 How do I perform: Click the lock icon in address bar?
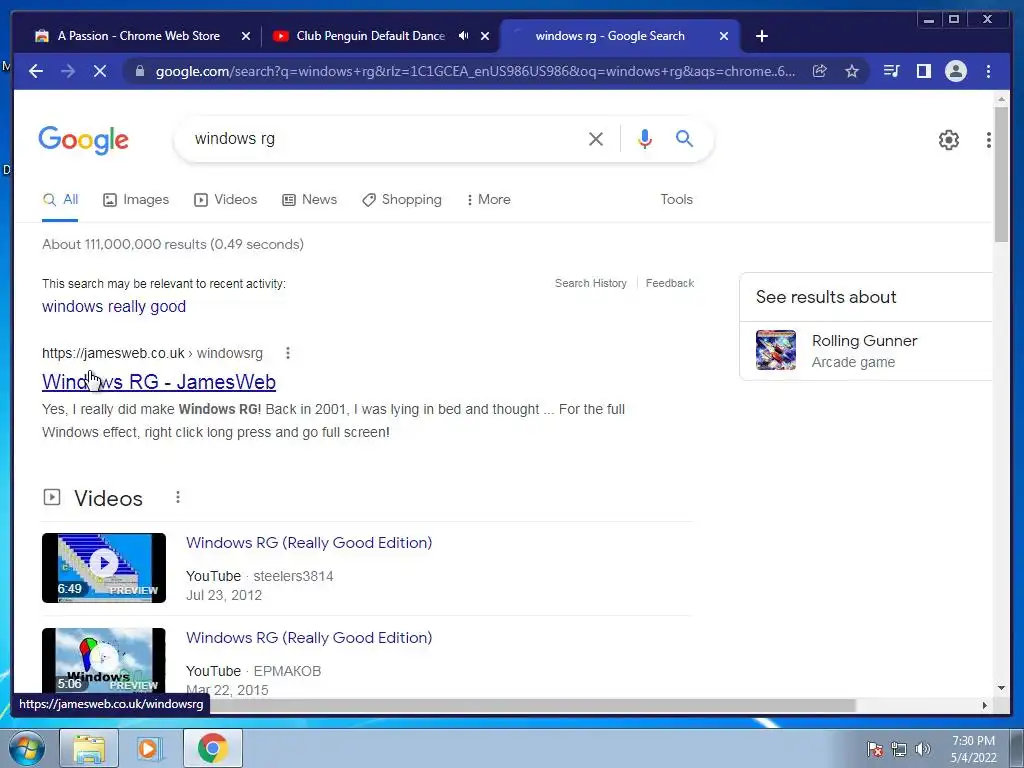[139, 71]
